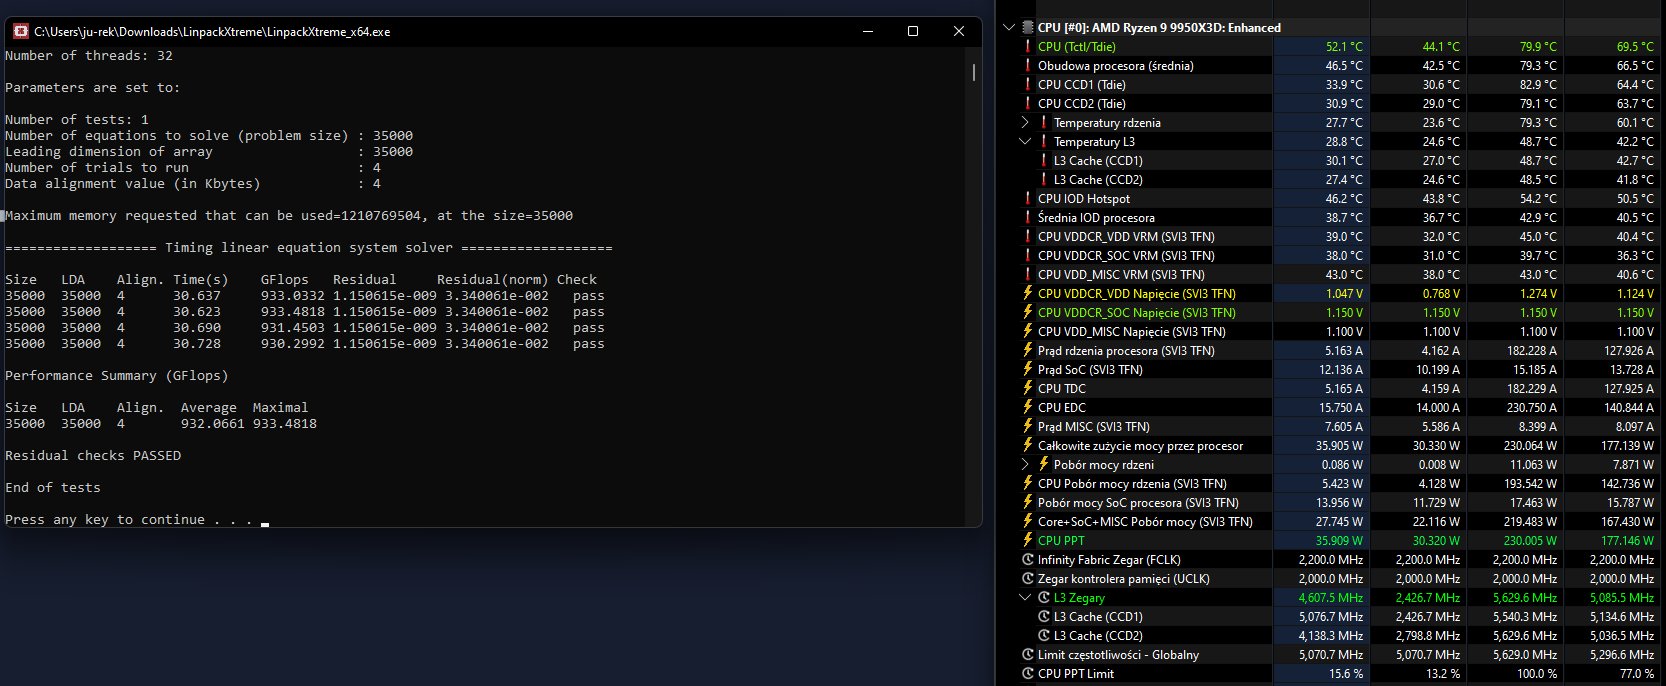Select the CPU VDDCR_SOC Napięcie sensor row
The height and width of the screenshot is (686, 1666).
coord(1136,313)
